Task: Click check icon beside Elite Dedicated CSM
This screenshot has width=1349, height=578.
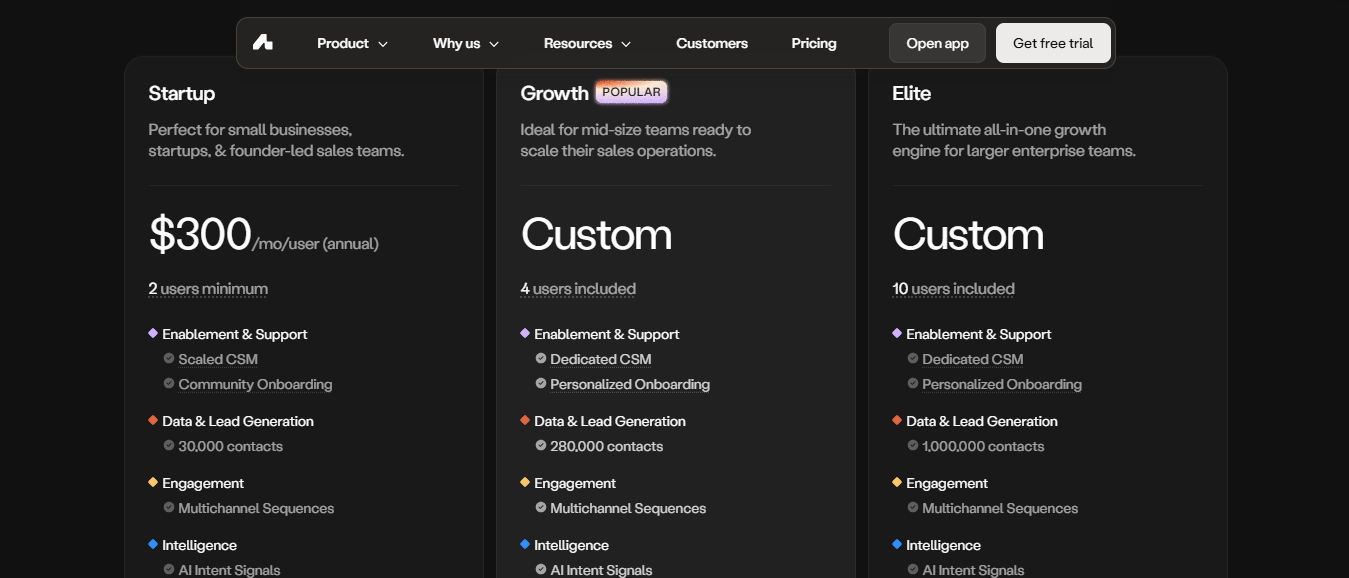Action: 913,358
